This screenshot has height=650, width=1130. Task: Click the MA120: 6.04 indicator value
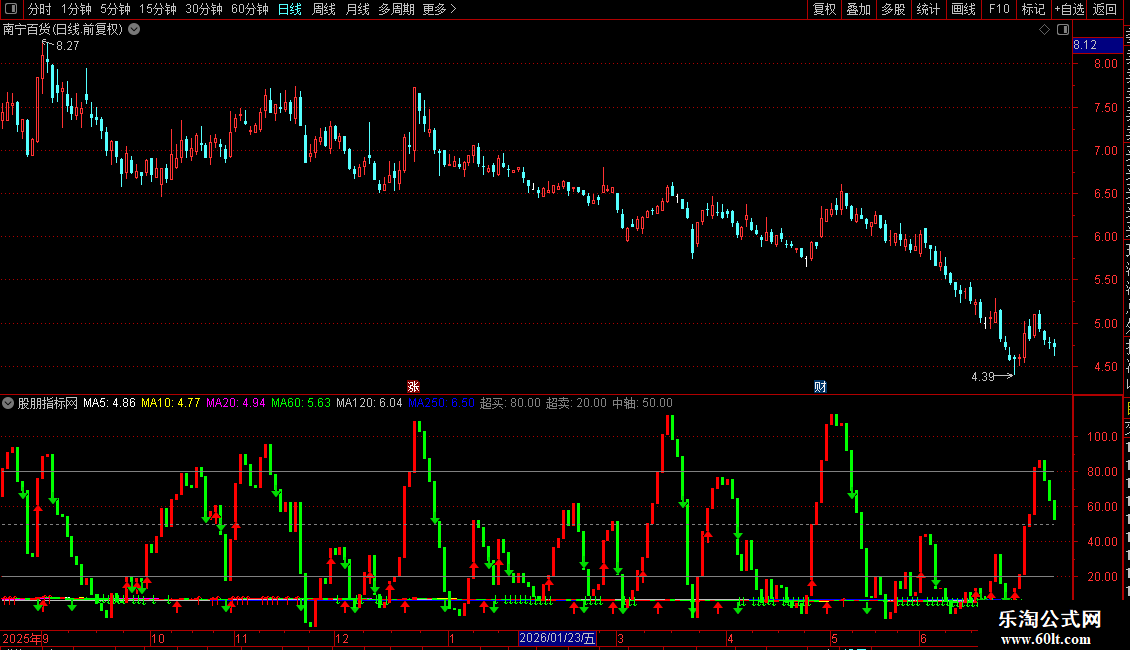tap(369, 403)
